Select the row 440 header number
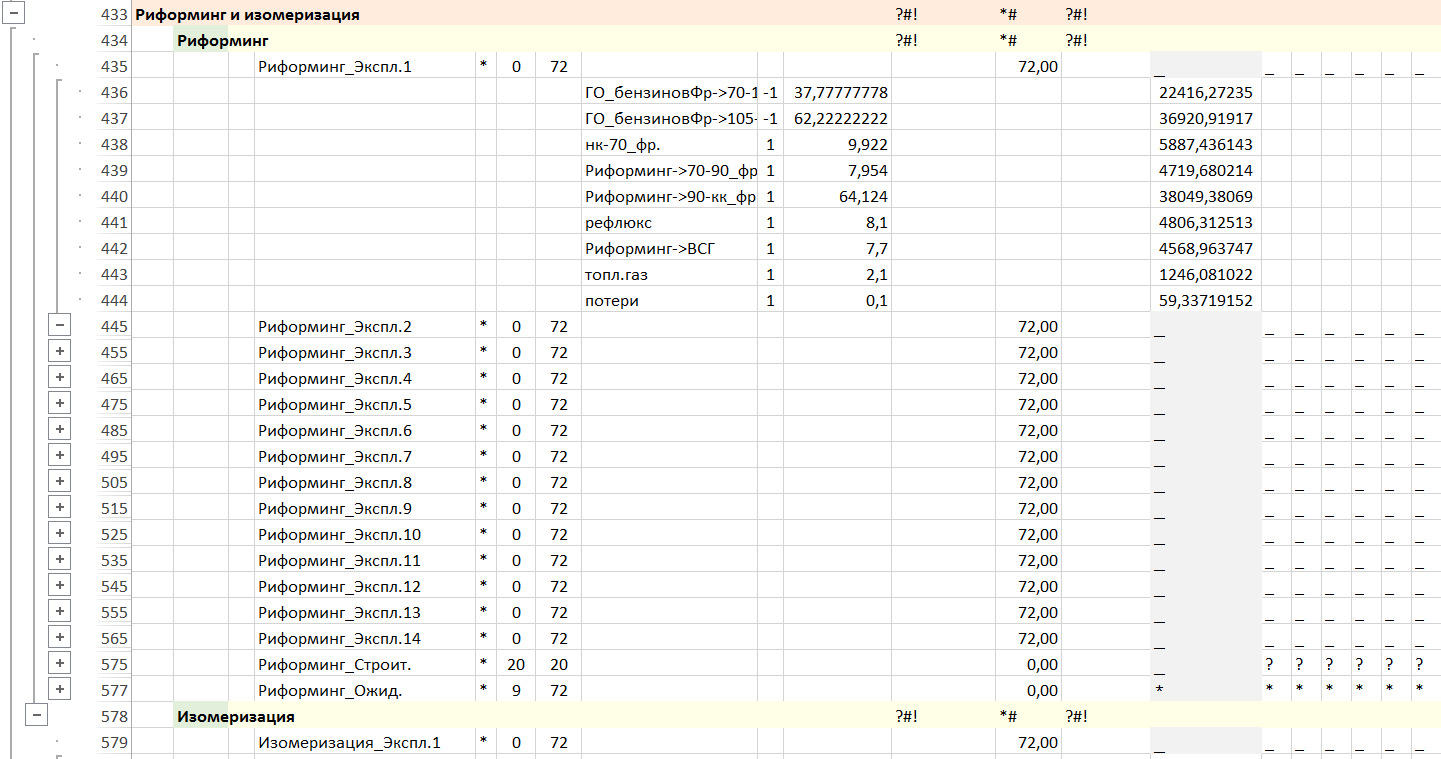 tap(115, 197)
